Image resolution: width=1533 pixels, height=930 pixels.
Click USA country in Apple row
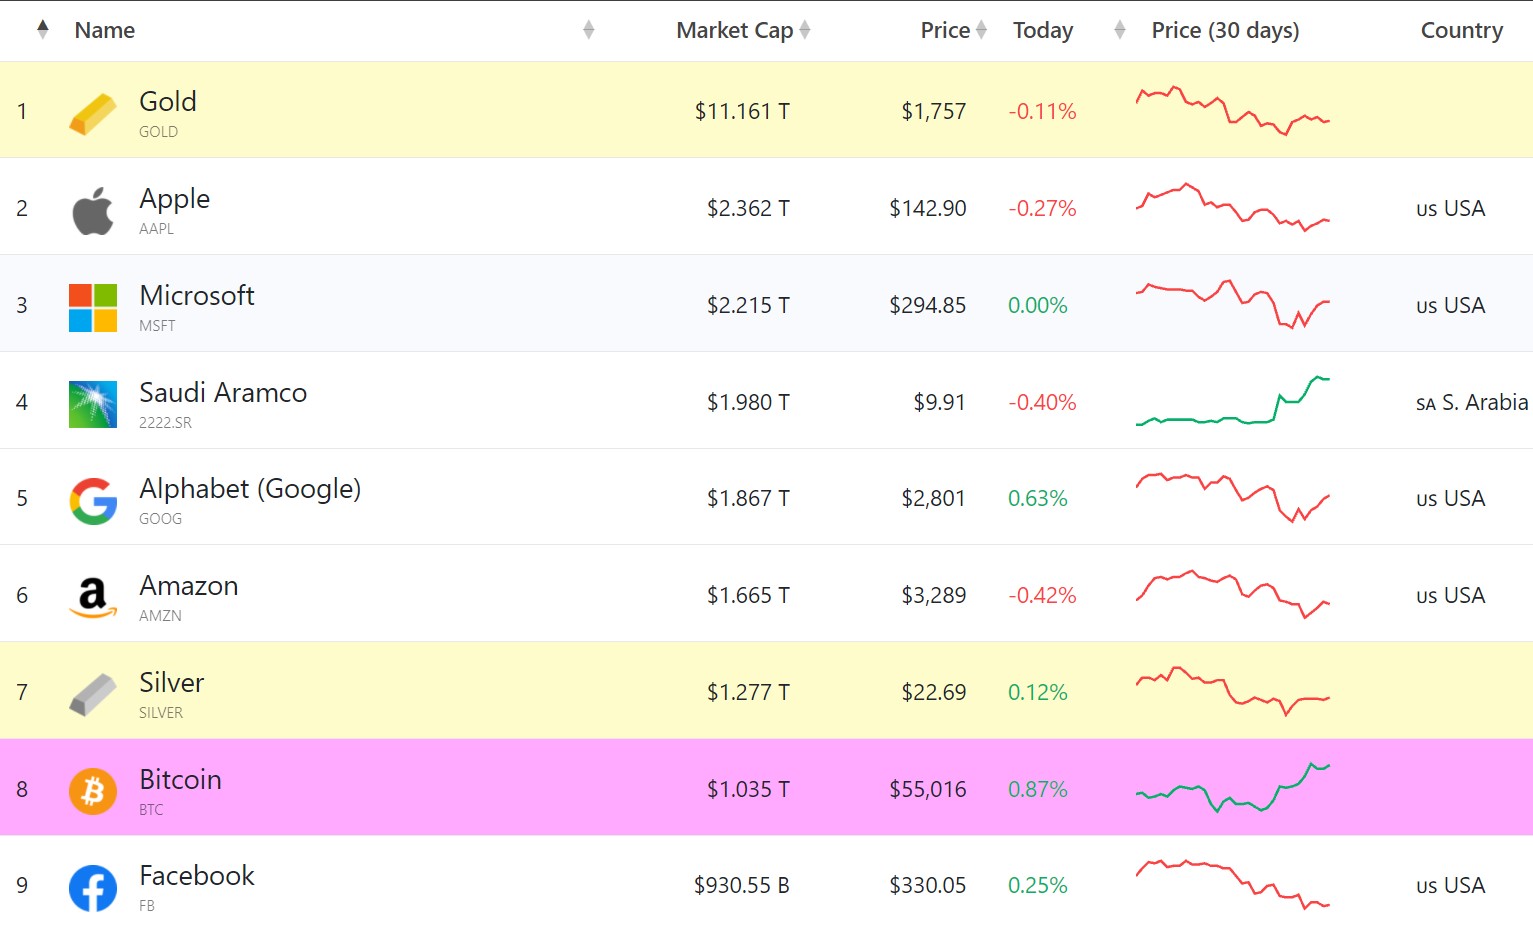(x=1451, y=208)
